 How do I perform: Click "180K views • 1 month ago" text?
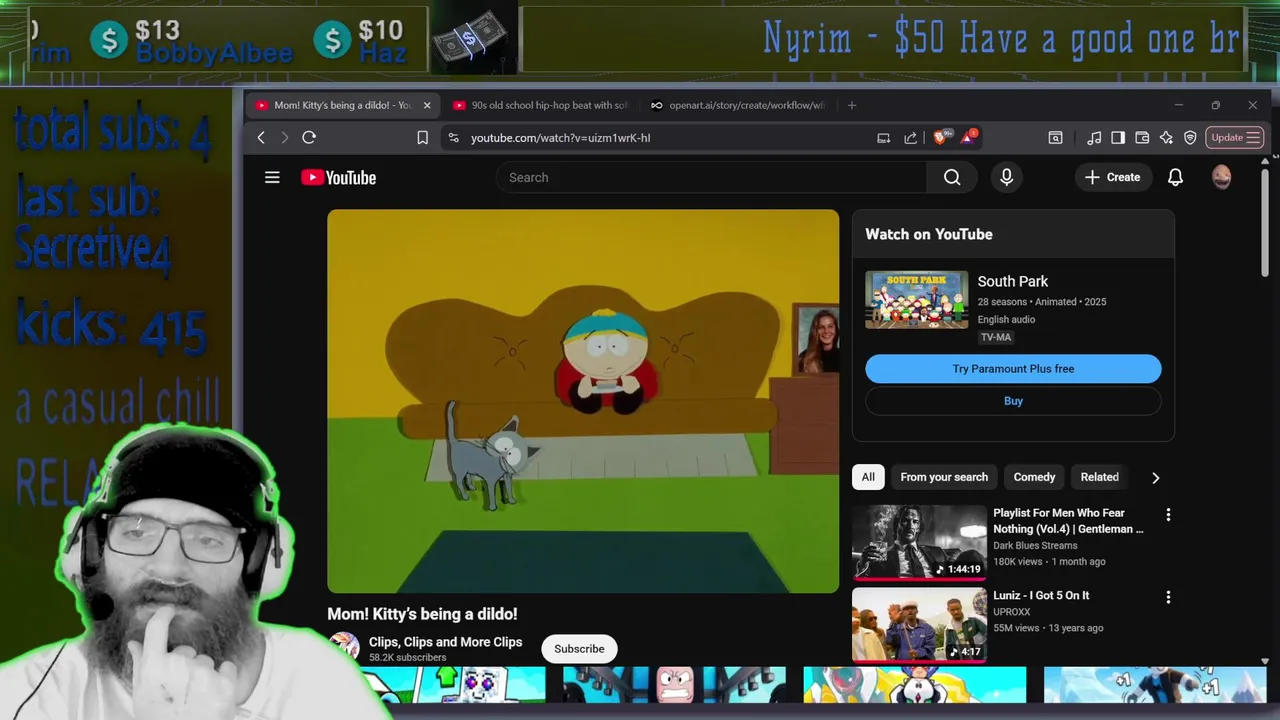pyautogui.click(x=1049, y=562)
